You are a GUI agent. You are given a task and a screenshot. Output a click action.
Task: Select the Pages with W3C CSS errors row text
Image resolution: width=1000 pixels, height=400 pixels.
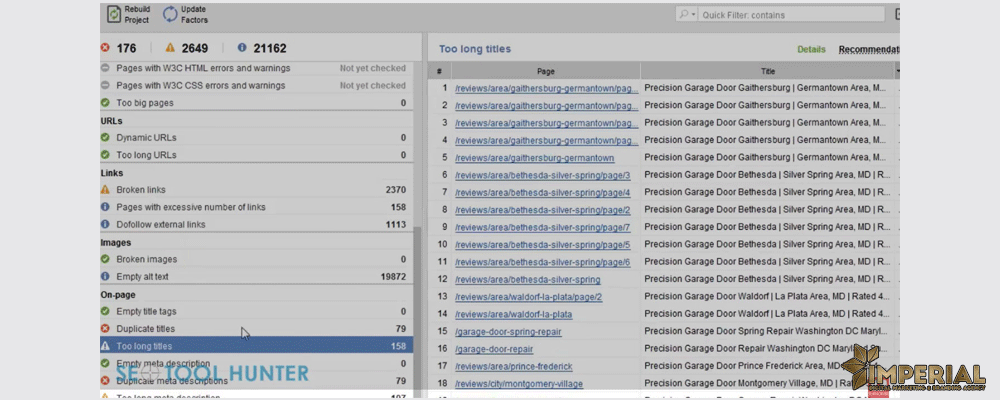click(x=200, y=85)
